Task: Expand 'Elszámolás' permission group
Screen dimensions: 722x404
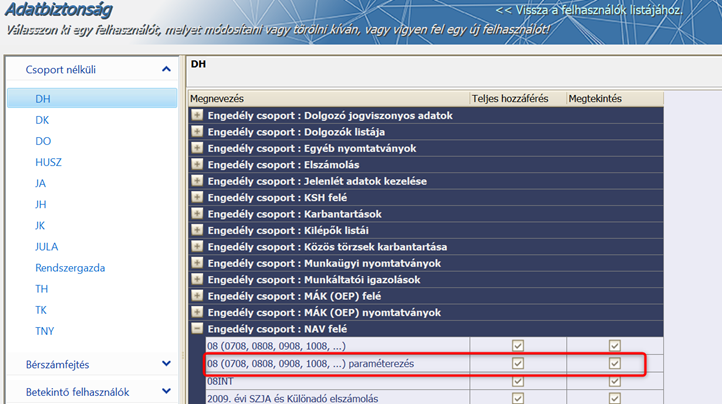Action: [x=197, y=164]
